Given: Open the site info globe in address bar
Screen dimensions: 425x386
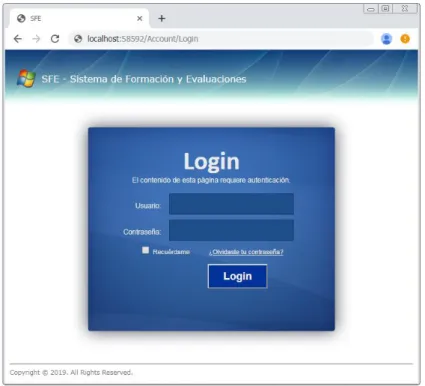Looking at the screenshot, I should coord(78,39).
